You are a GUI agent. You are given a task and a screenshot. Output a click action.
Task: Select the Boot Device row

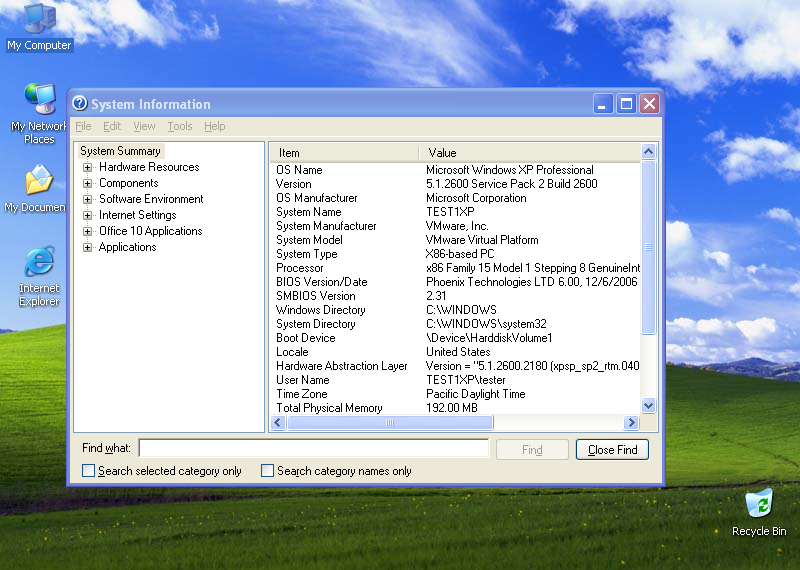pos(455,338)
